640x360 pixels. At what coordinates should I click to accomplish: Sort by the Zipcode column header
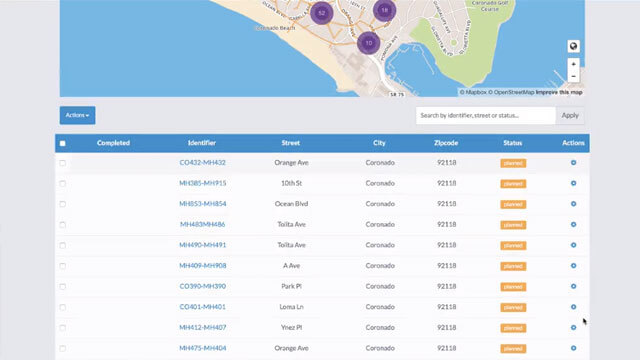(x=446, y=143)
